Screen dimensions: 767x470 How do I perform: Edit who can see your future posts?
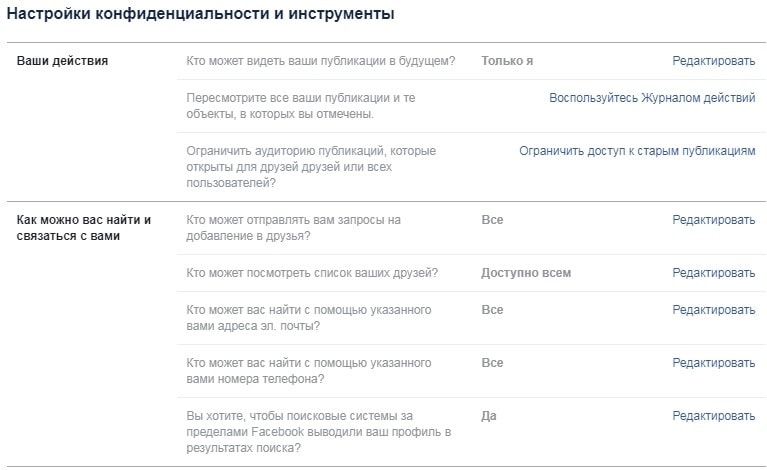tap(713, 61)
